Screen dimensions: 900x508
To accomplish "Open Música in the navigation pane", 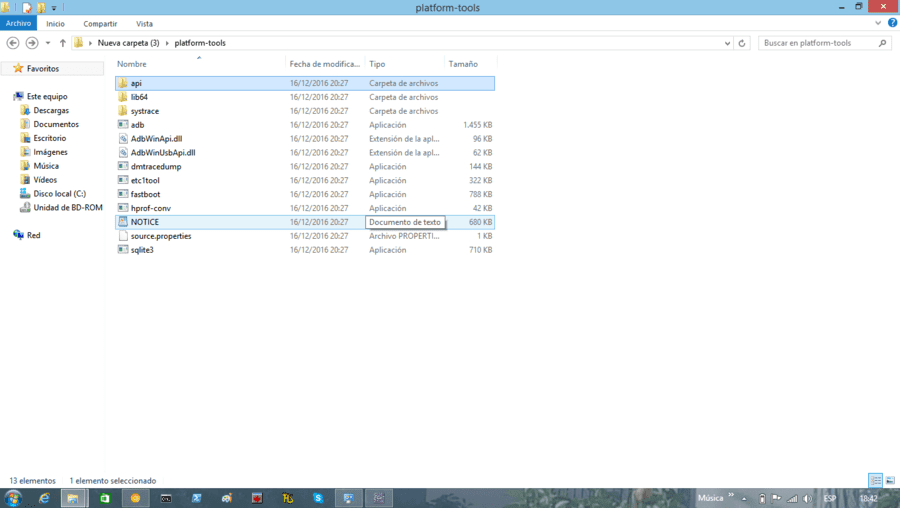I will (46, 166).
